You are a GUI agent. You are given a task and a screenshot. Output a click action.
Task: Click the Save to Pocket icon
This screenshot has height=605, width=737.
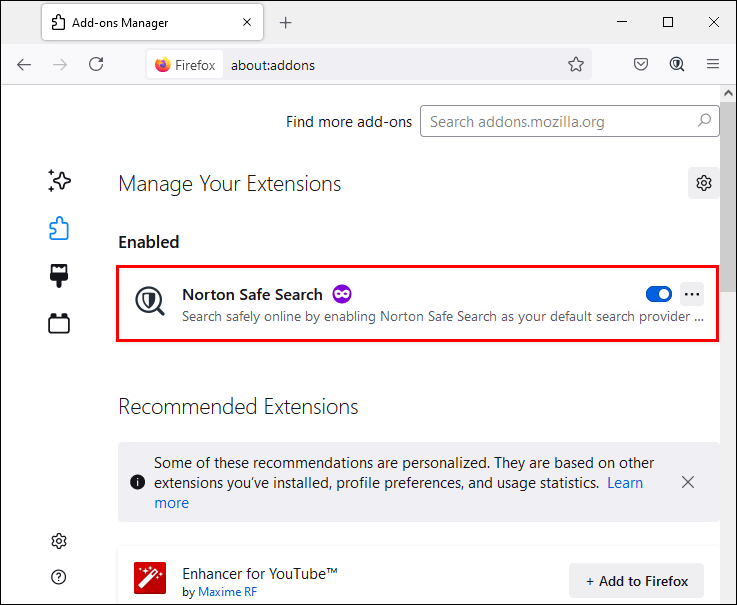(641, 64)
